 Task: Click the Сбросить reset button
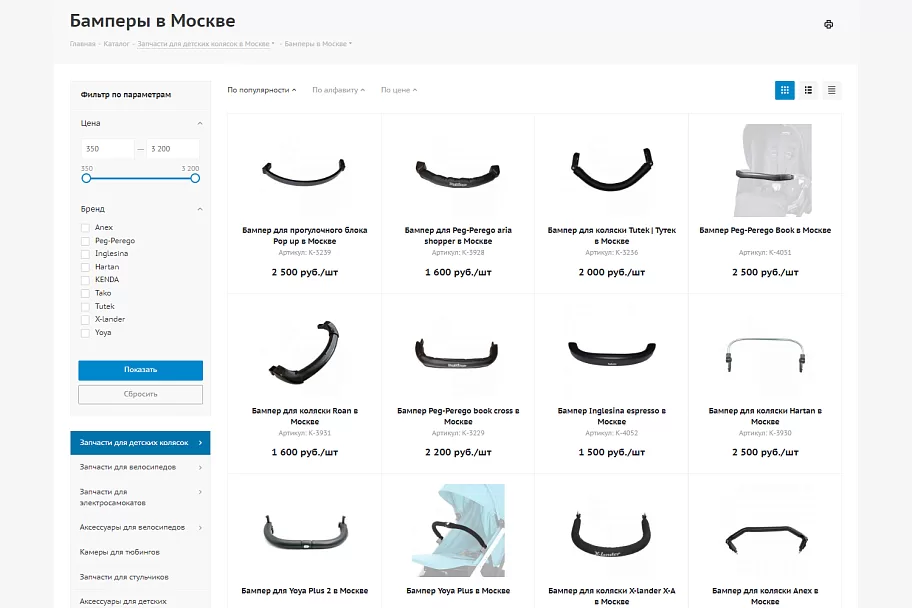(x=141, y=394)
